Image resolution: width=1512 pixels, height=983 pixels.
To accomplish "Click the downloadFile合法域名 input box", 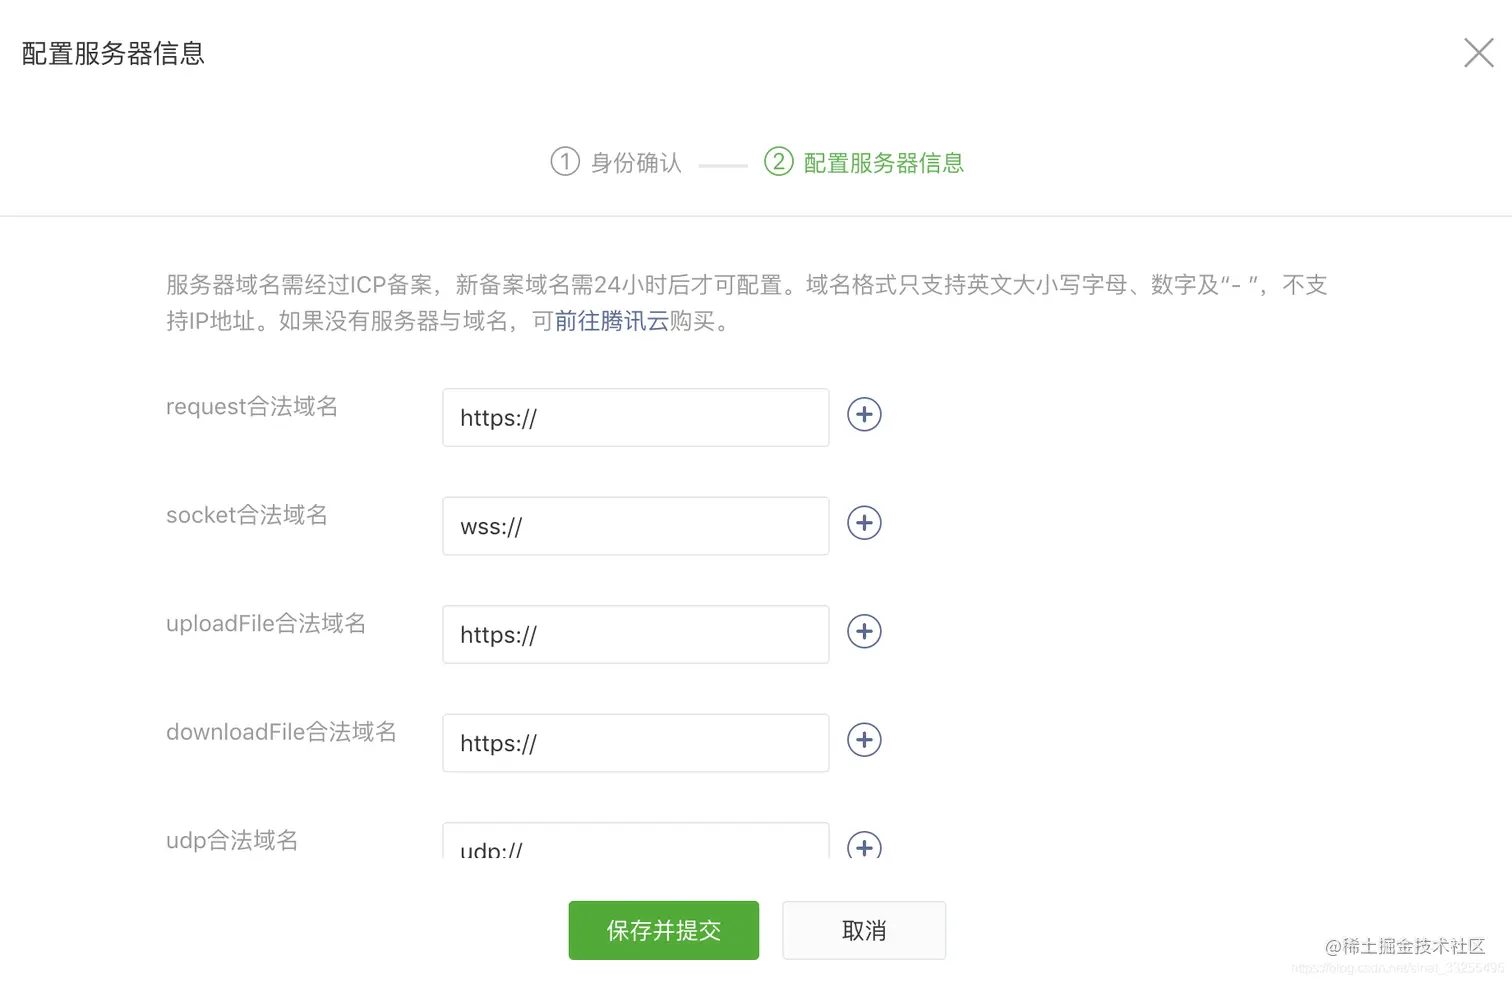I will [635, 743].
